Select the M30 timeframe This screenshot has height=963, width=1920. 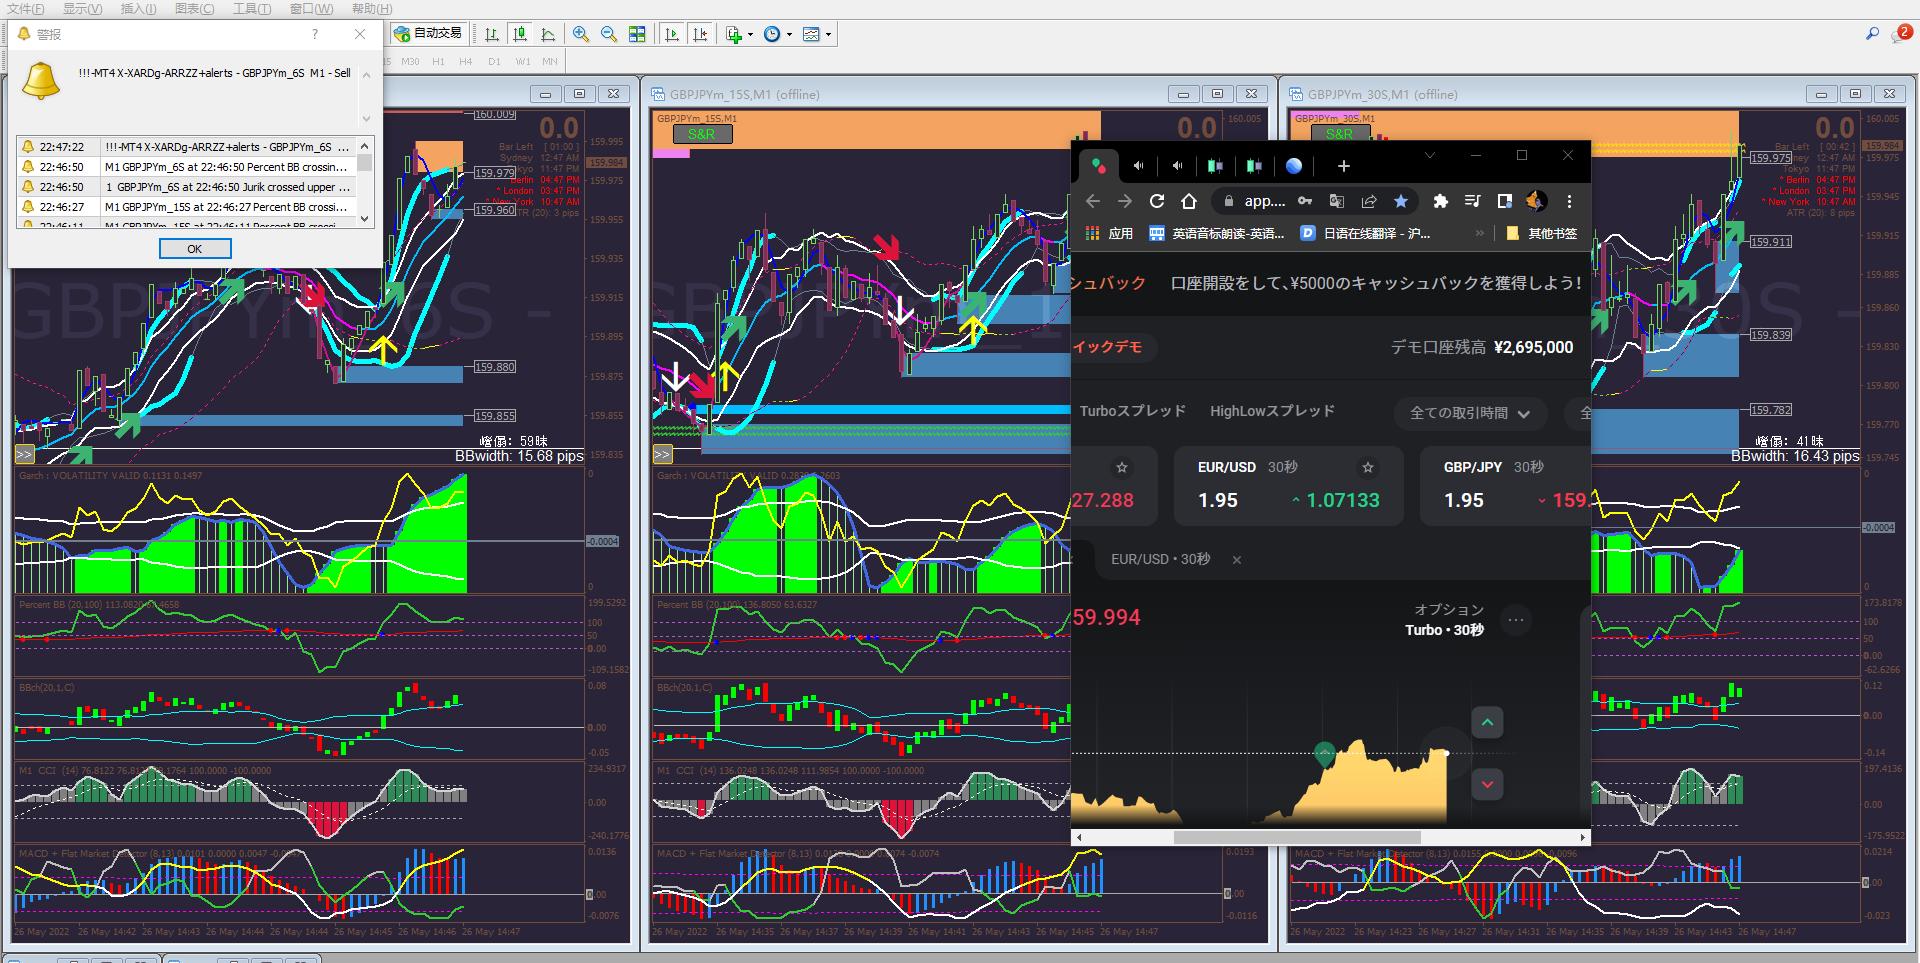point(410,62)
